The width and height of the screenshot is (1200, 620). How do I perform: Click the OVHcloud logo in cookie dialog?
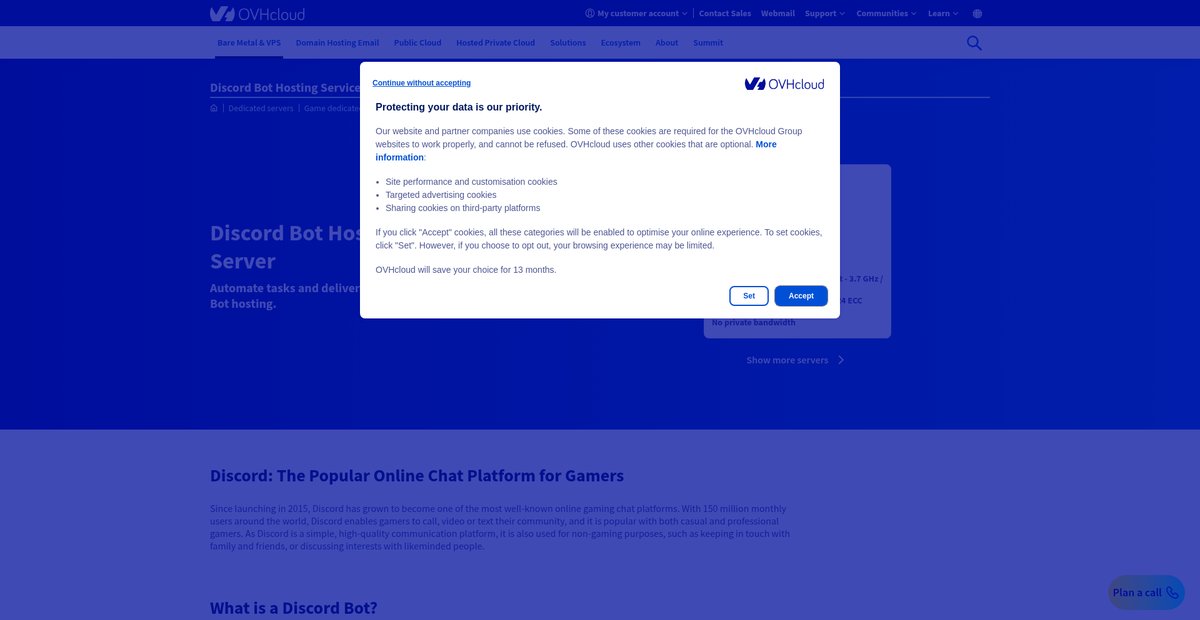(x=785, y=84)
